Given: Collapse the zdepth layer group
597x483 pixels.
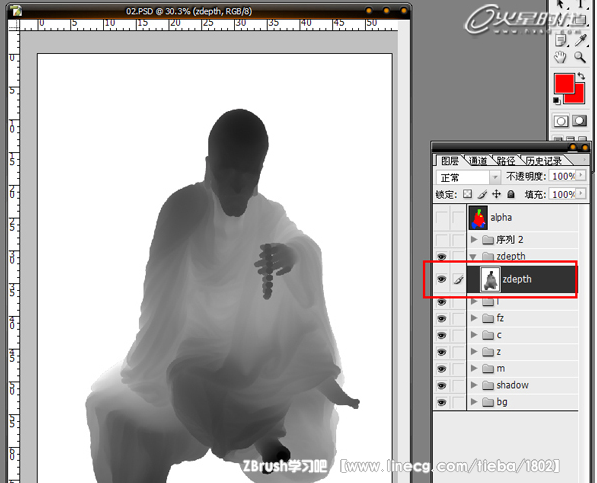Looking at the screenshot, I should click(x=473, y=257).
